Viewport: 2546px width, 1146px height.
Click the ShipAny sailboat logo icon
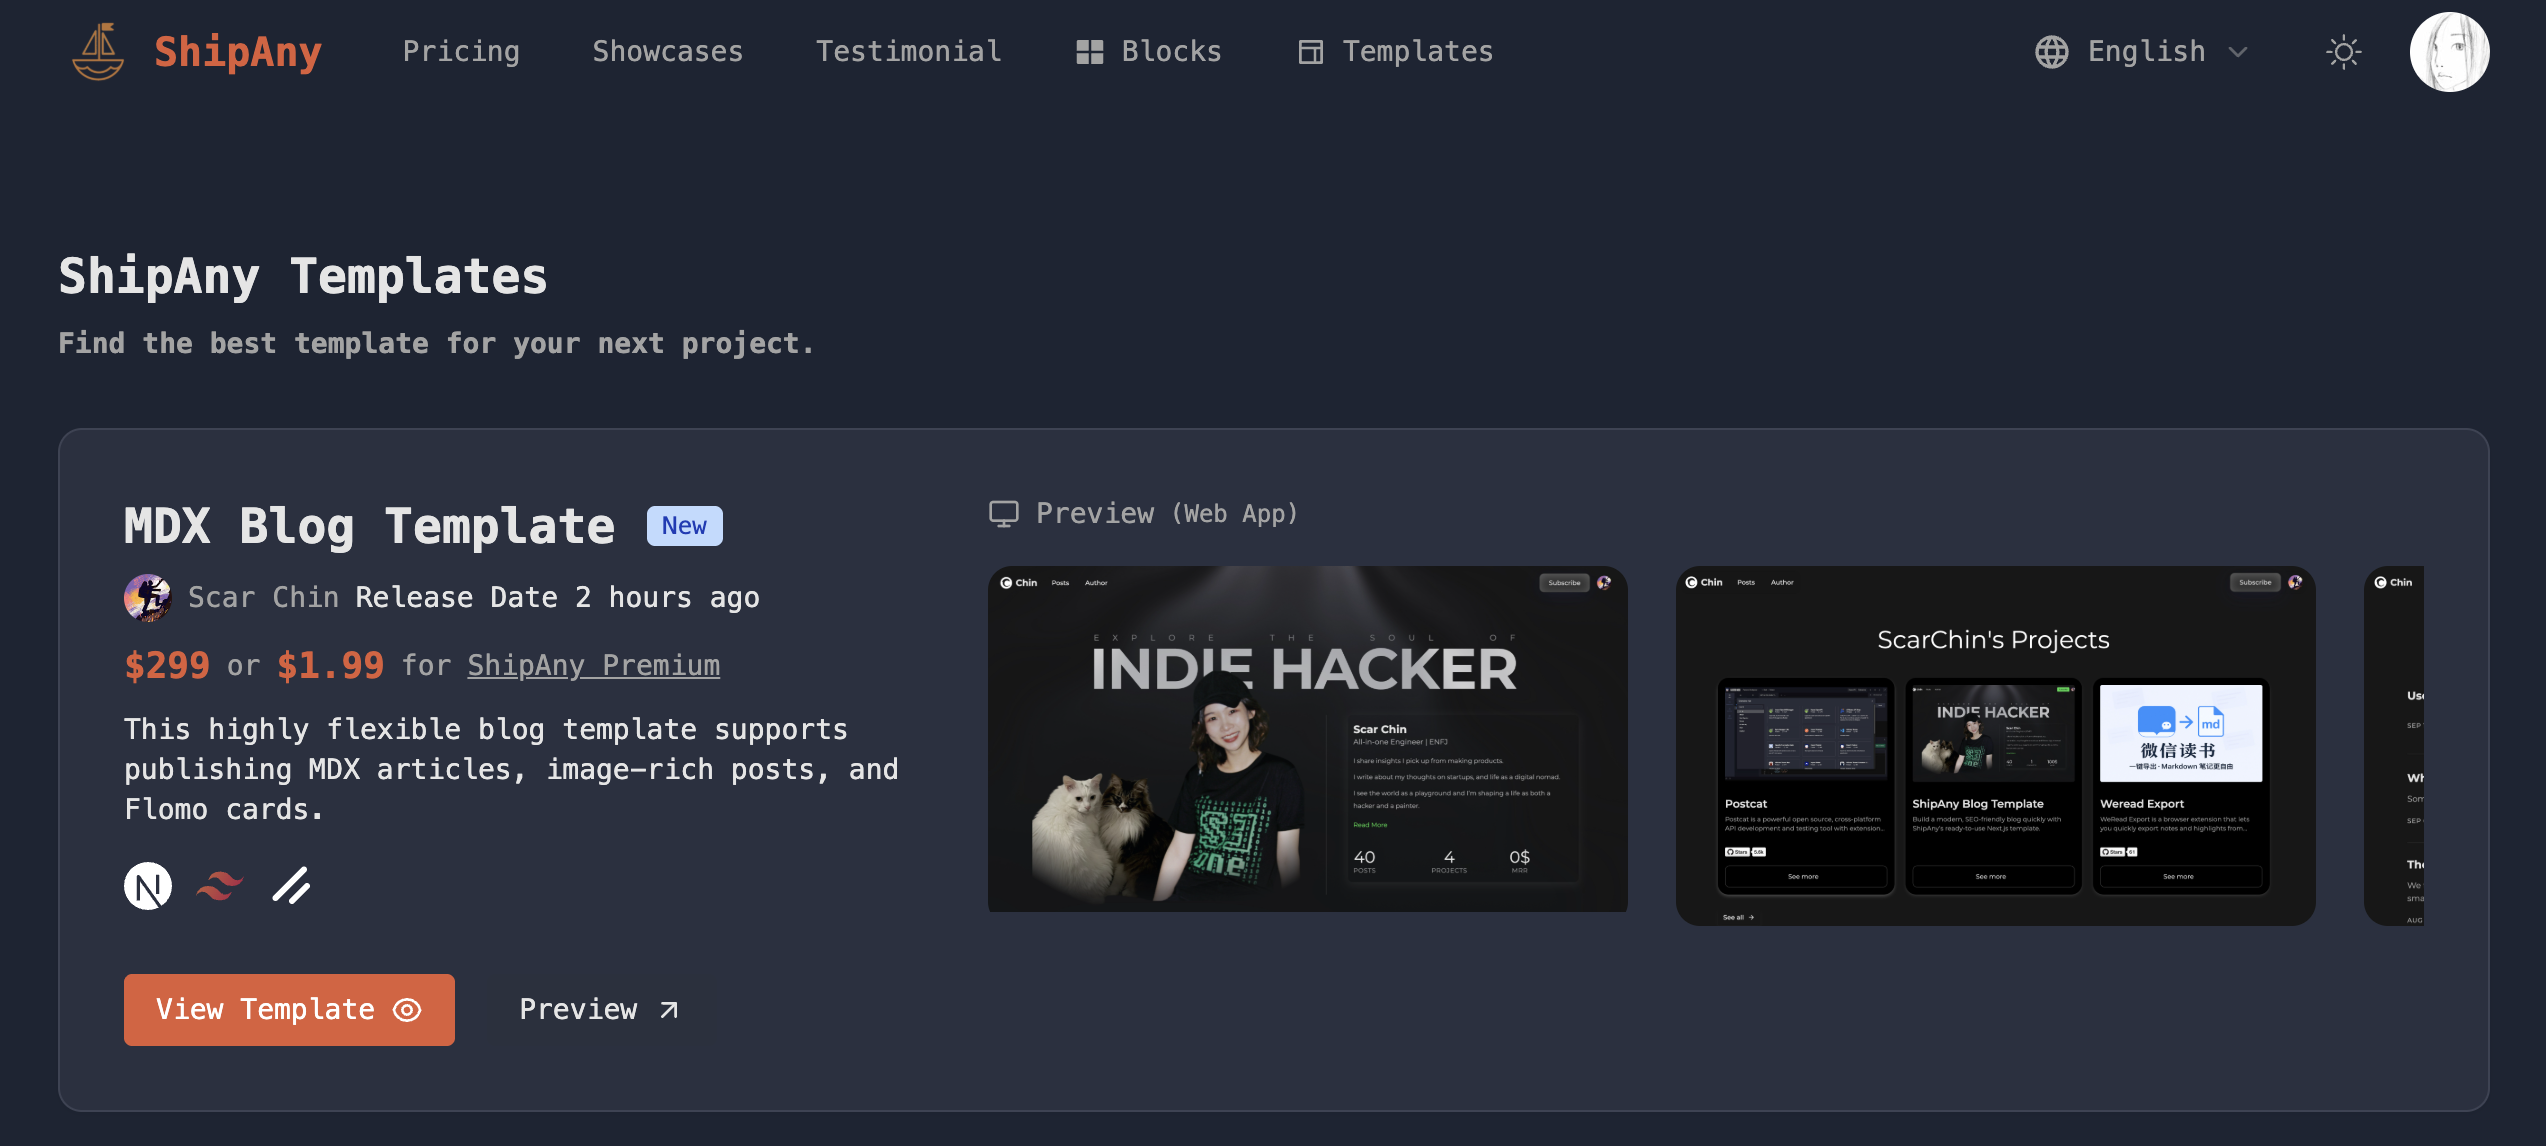click(98, 52)
